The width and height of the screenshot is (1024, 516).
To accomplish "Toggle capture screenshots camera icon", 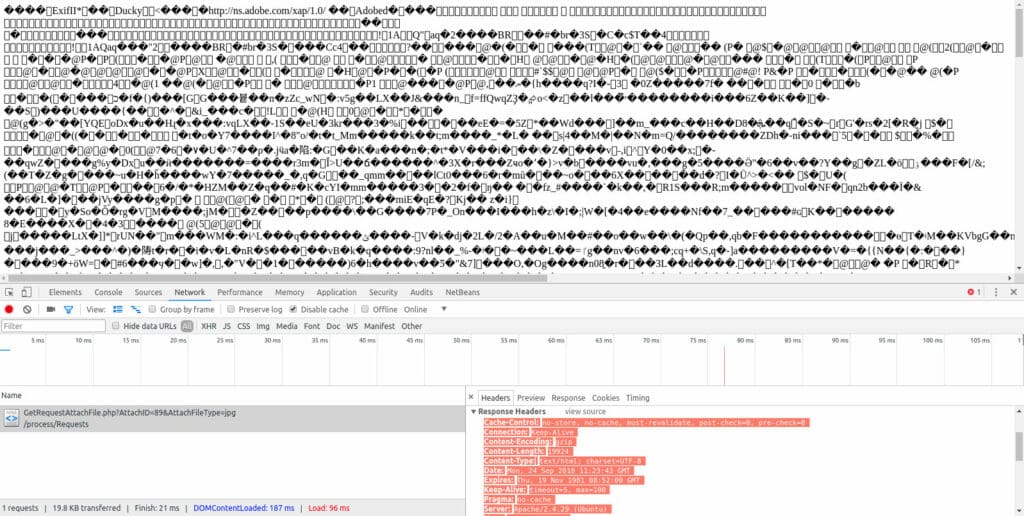I will click(x=51, y=309).
